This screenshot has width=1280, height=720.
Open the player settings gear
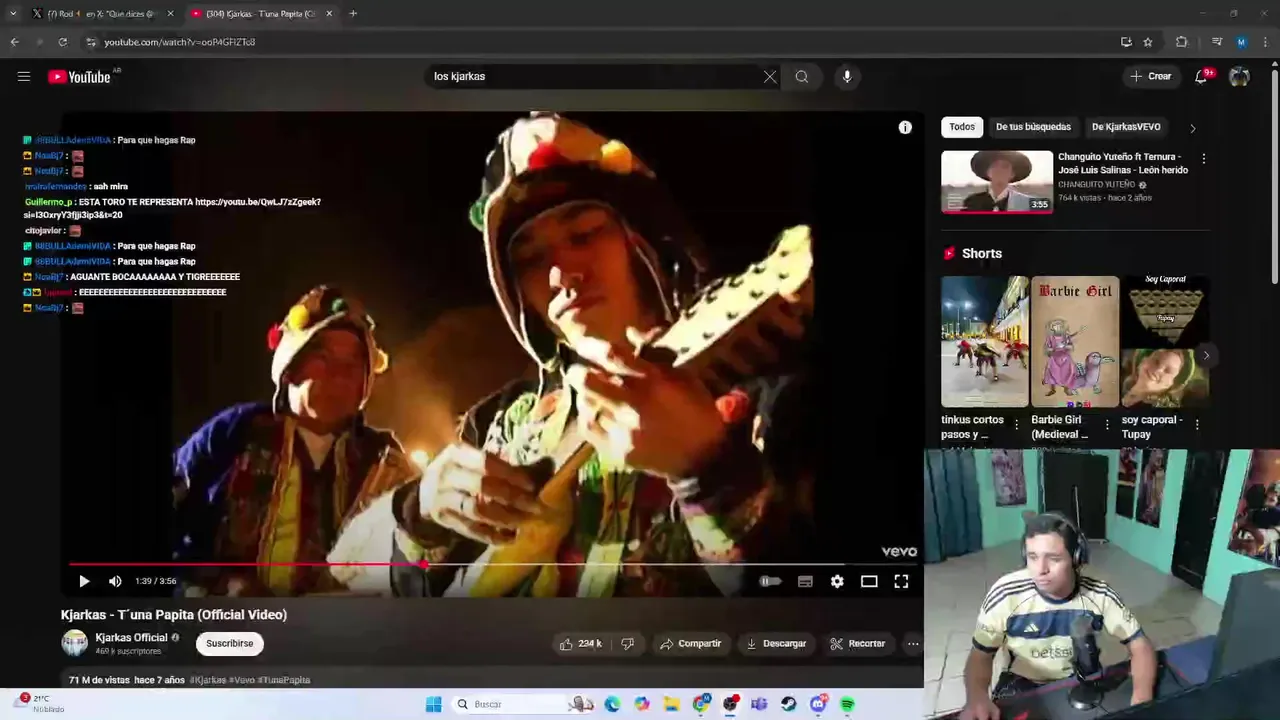[837, 581]
